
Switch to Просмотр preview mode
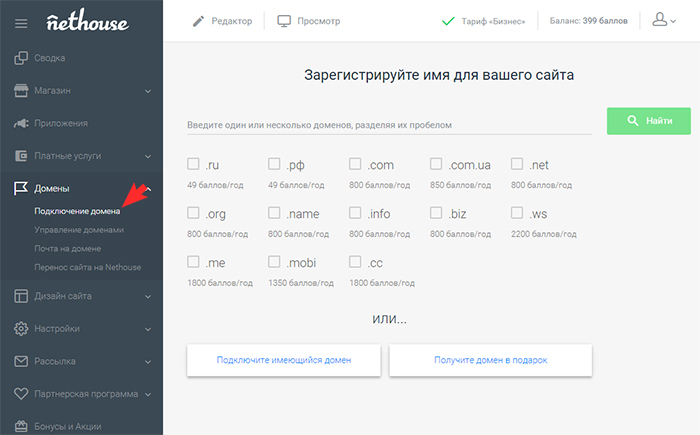pos(309,21)
